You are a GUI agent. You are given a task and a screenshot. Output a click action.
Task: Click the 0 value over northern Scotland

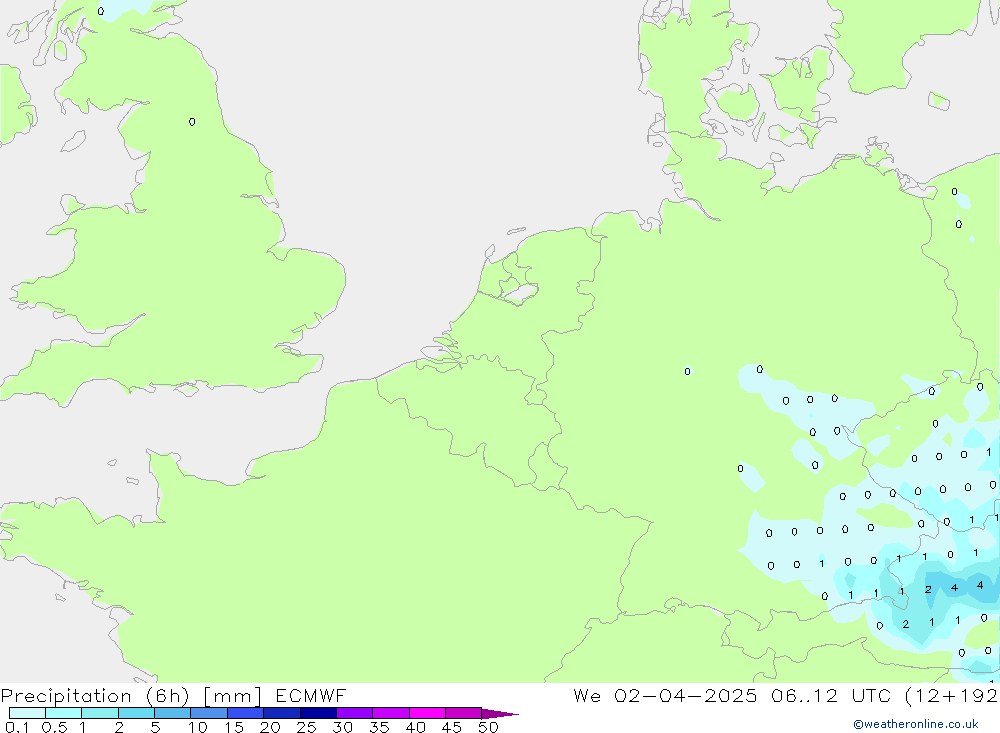(x=100, y=11)
